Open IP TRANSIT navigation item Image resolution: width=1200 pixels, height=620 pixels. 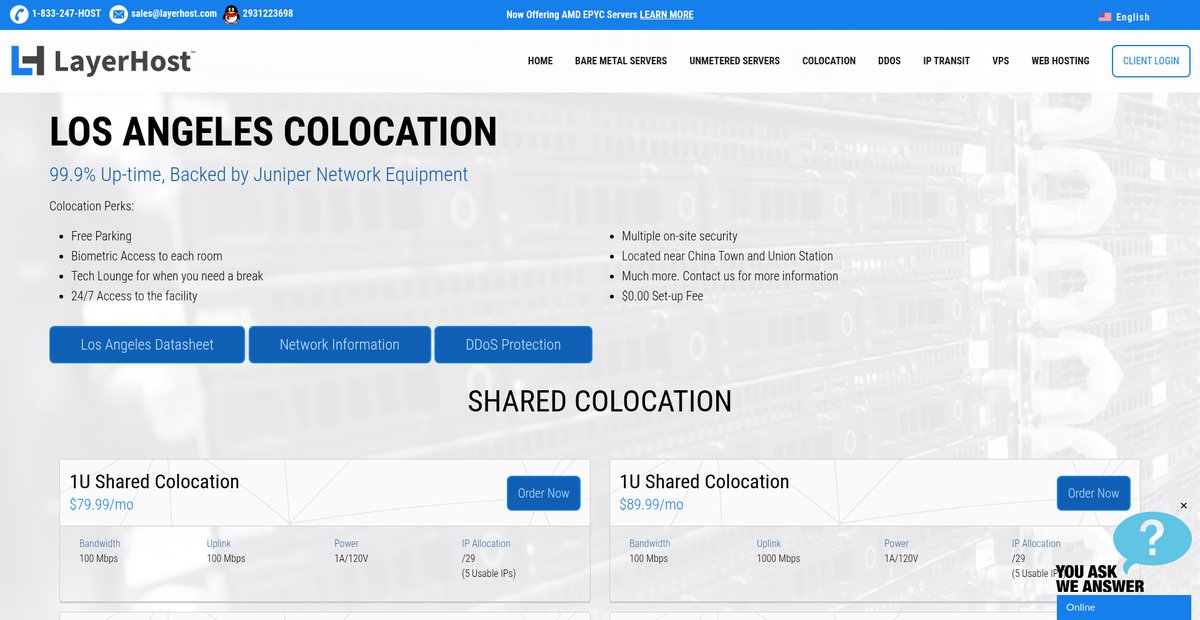[x=946, y=61]
